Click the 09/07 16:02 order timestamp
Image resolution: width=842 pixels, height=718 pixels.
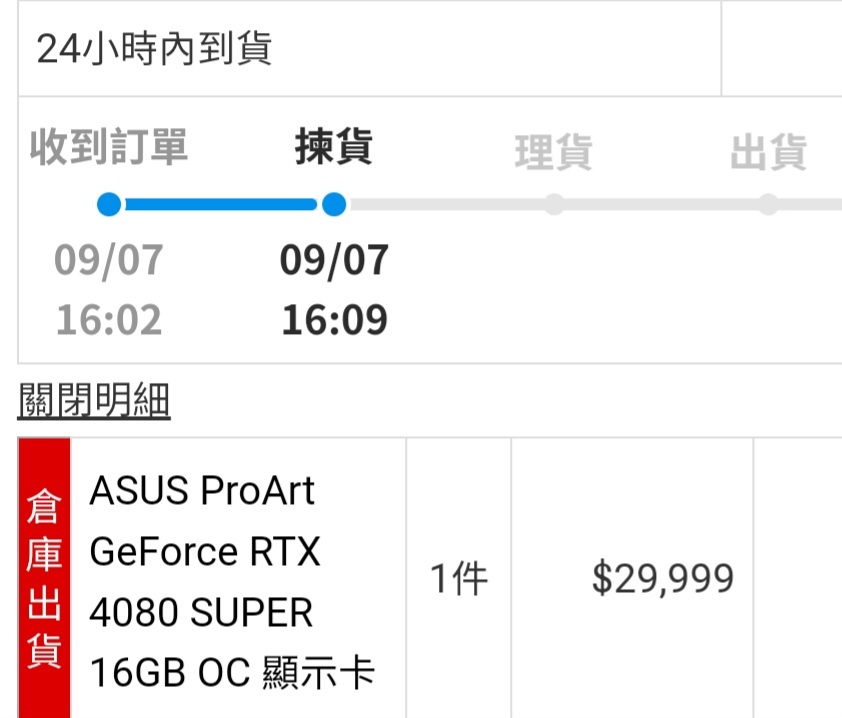point(109,290)
